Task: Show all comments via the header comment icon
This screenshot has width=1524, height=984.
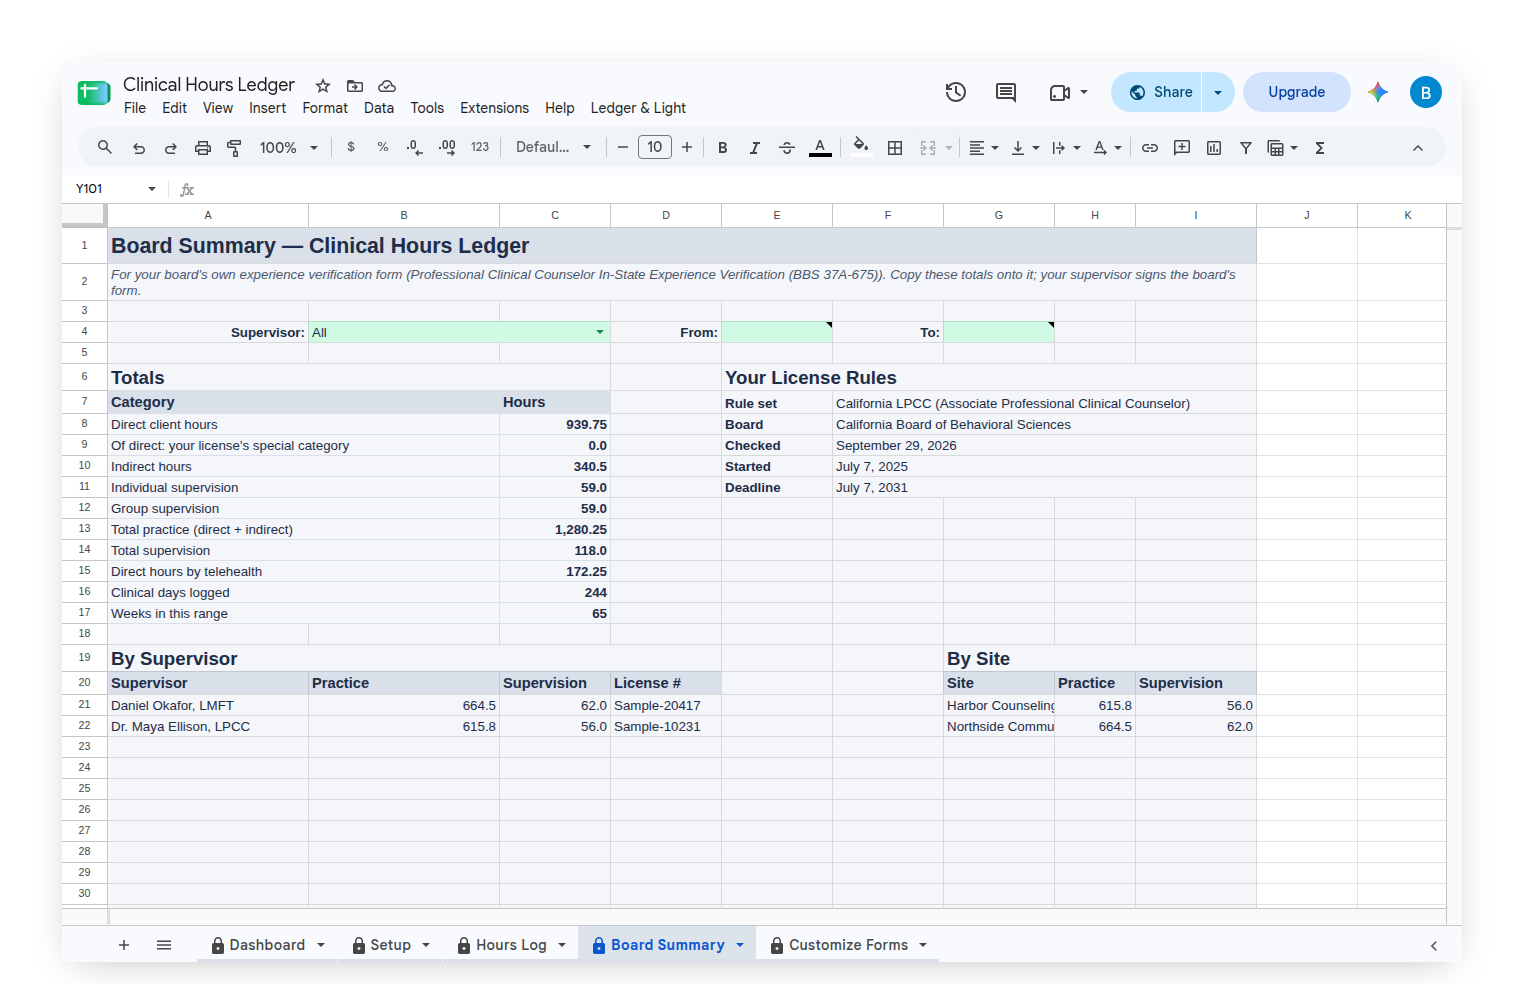Action: [1006, 92]
